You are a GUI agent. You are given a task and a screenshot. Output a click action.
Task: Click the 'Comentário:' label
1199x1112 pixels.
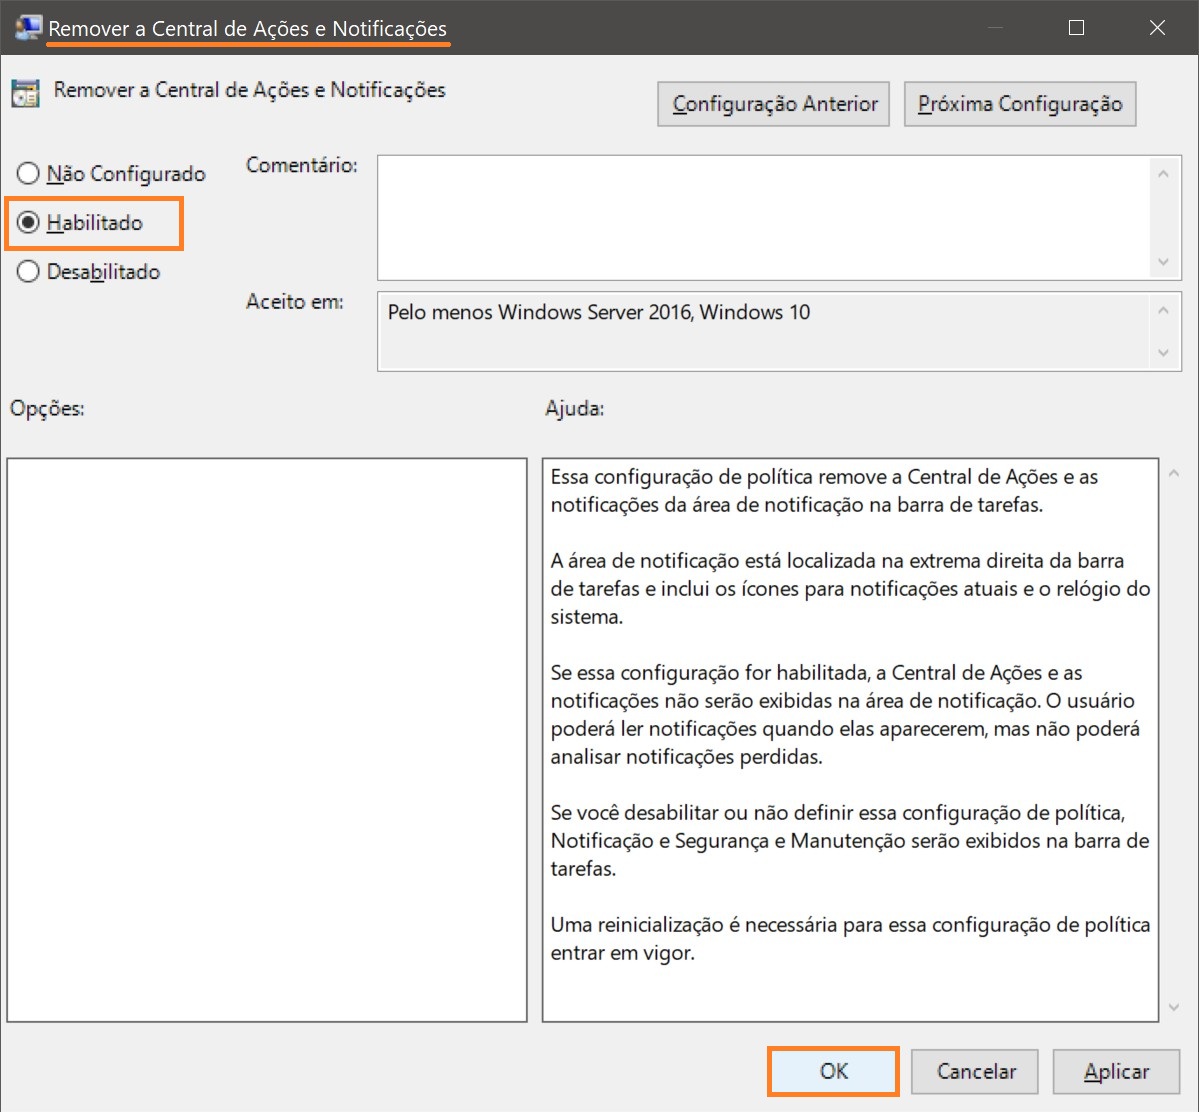tap(301, 165)
